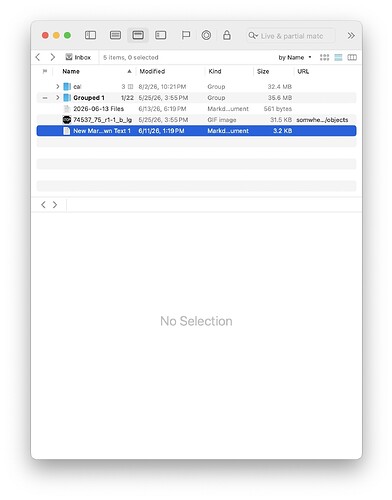Open the by Name sort dropdown
Image resolution: width=392 pixels, height=500 pixels.
pos(295,58)
